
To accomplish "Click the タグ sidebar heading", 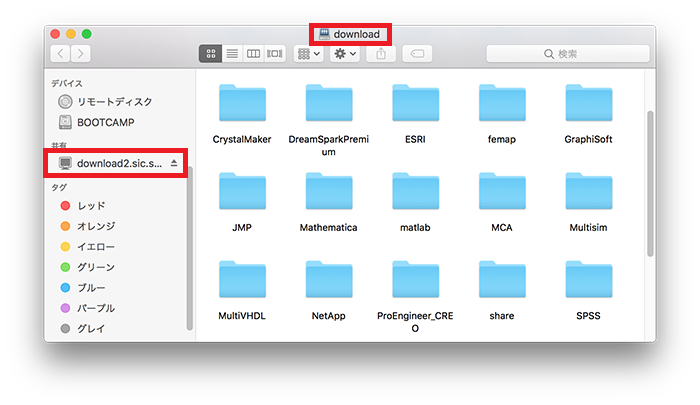I will coord(59,188).
